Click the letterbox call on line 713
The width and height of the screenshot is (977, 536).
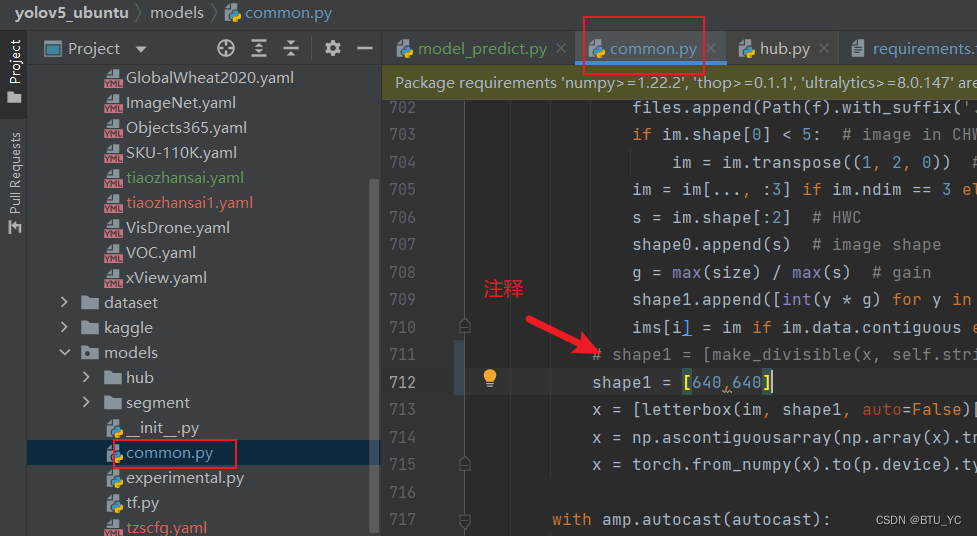784,409
